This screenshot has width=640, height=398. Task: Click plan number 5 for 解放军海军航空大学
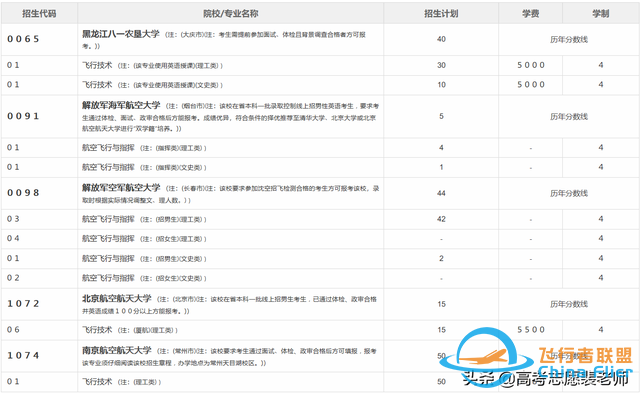pyautogui.click(x=441, y=116)
